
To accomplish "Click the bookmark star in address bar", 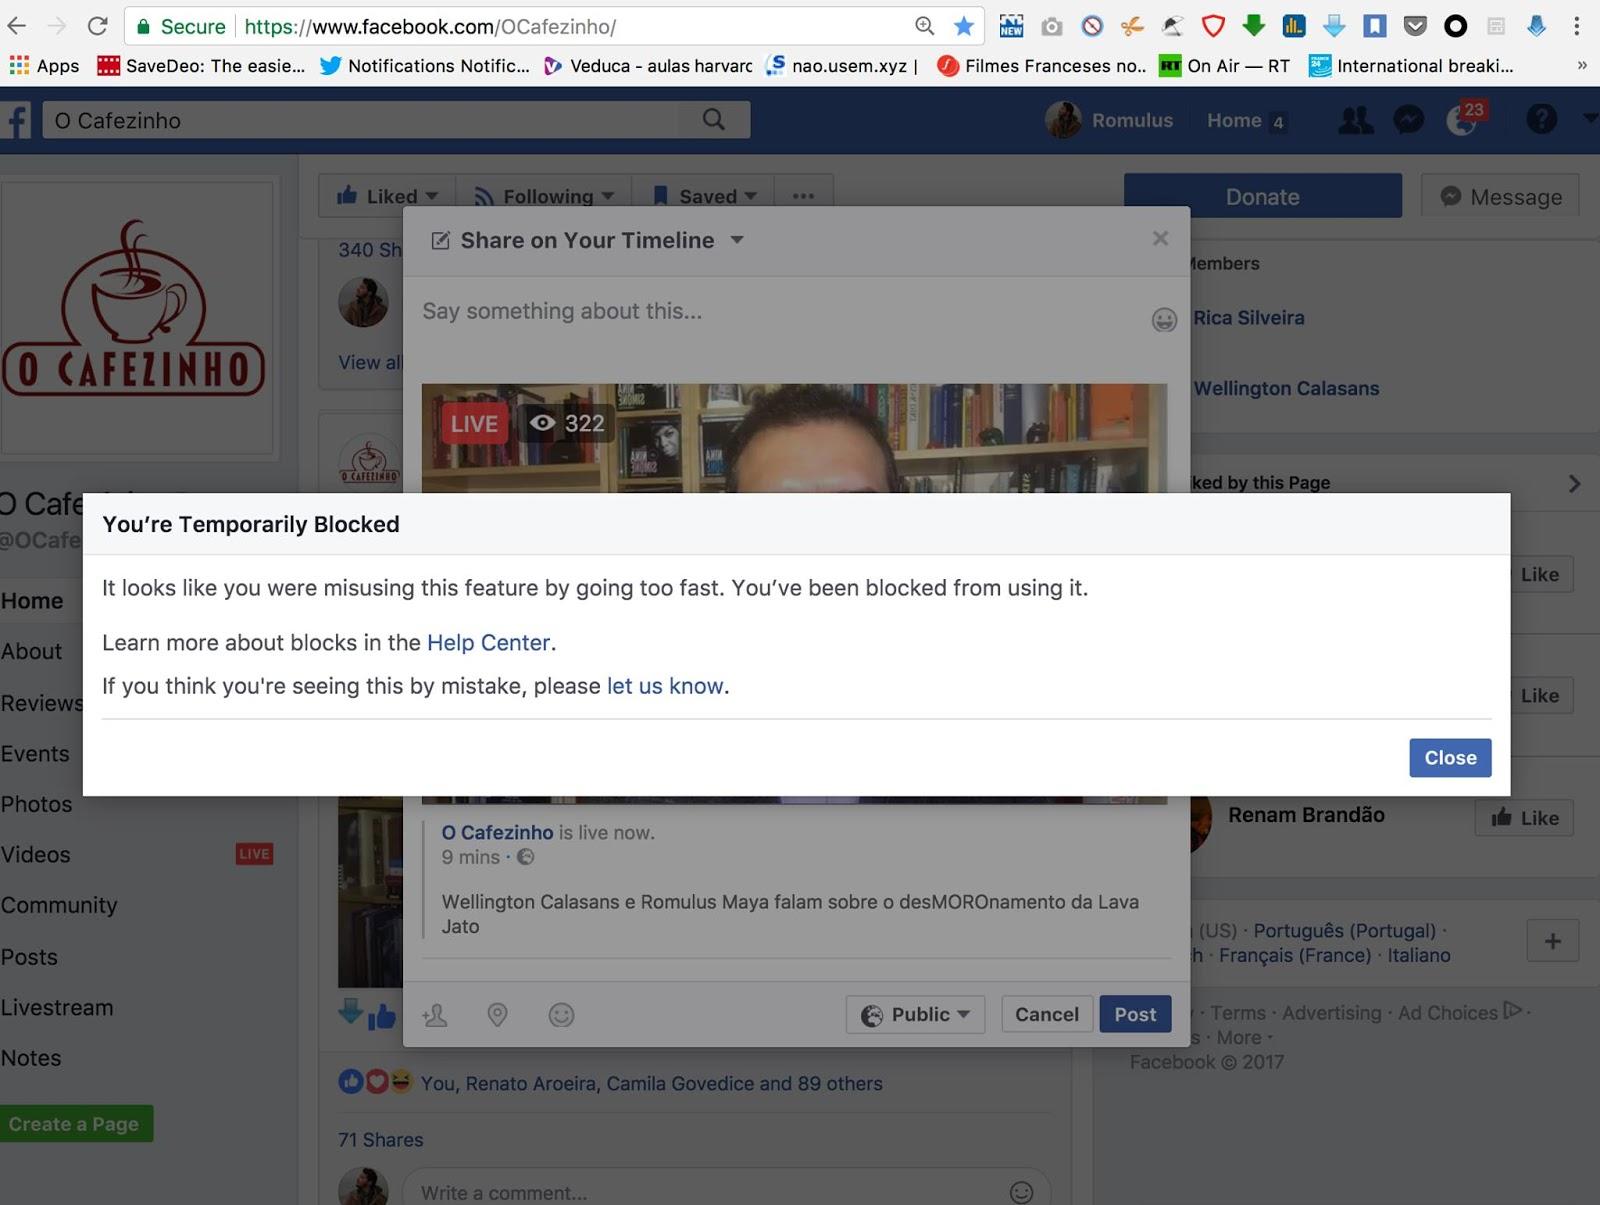I will click(964, 26).
